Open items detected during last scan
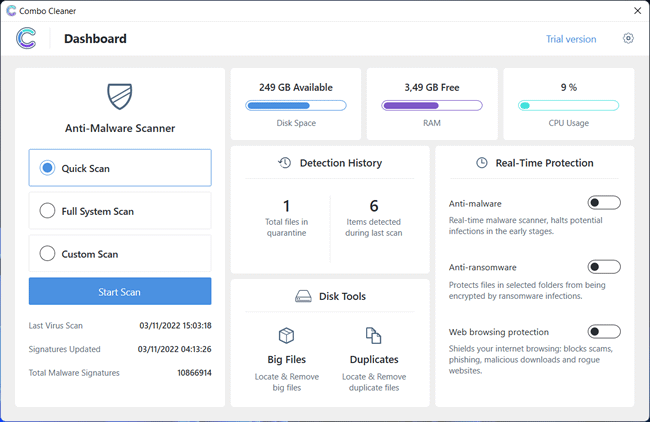 coord(374,218)
